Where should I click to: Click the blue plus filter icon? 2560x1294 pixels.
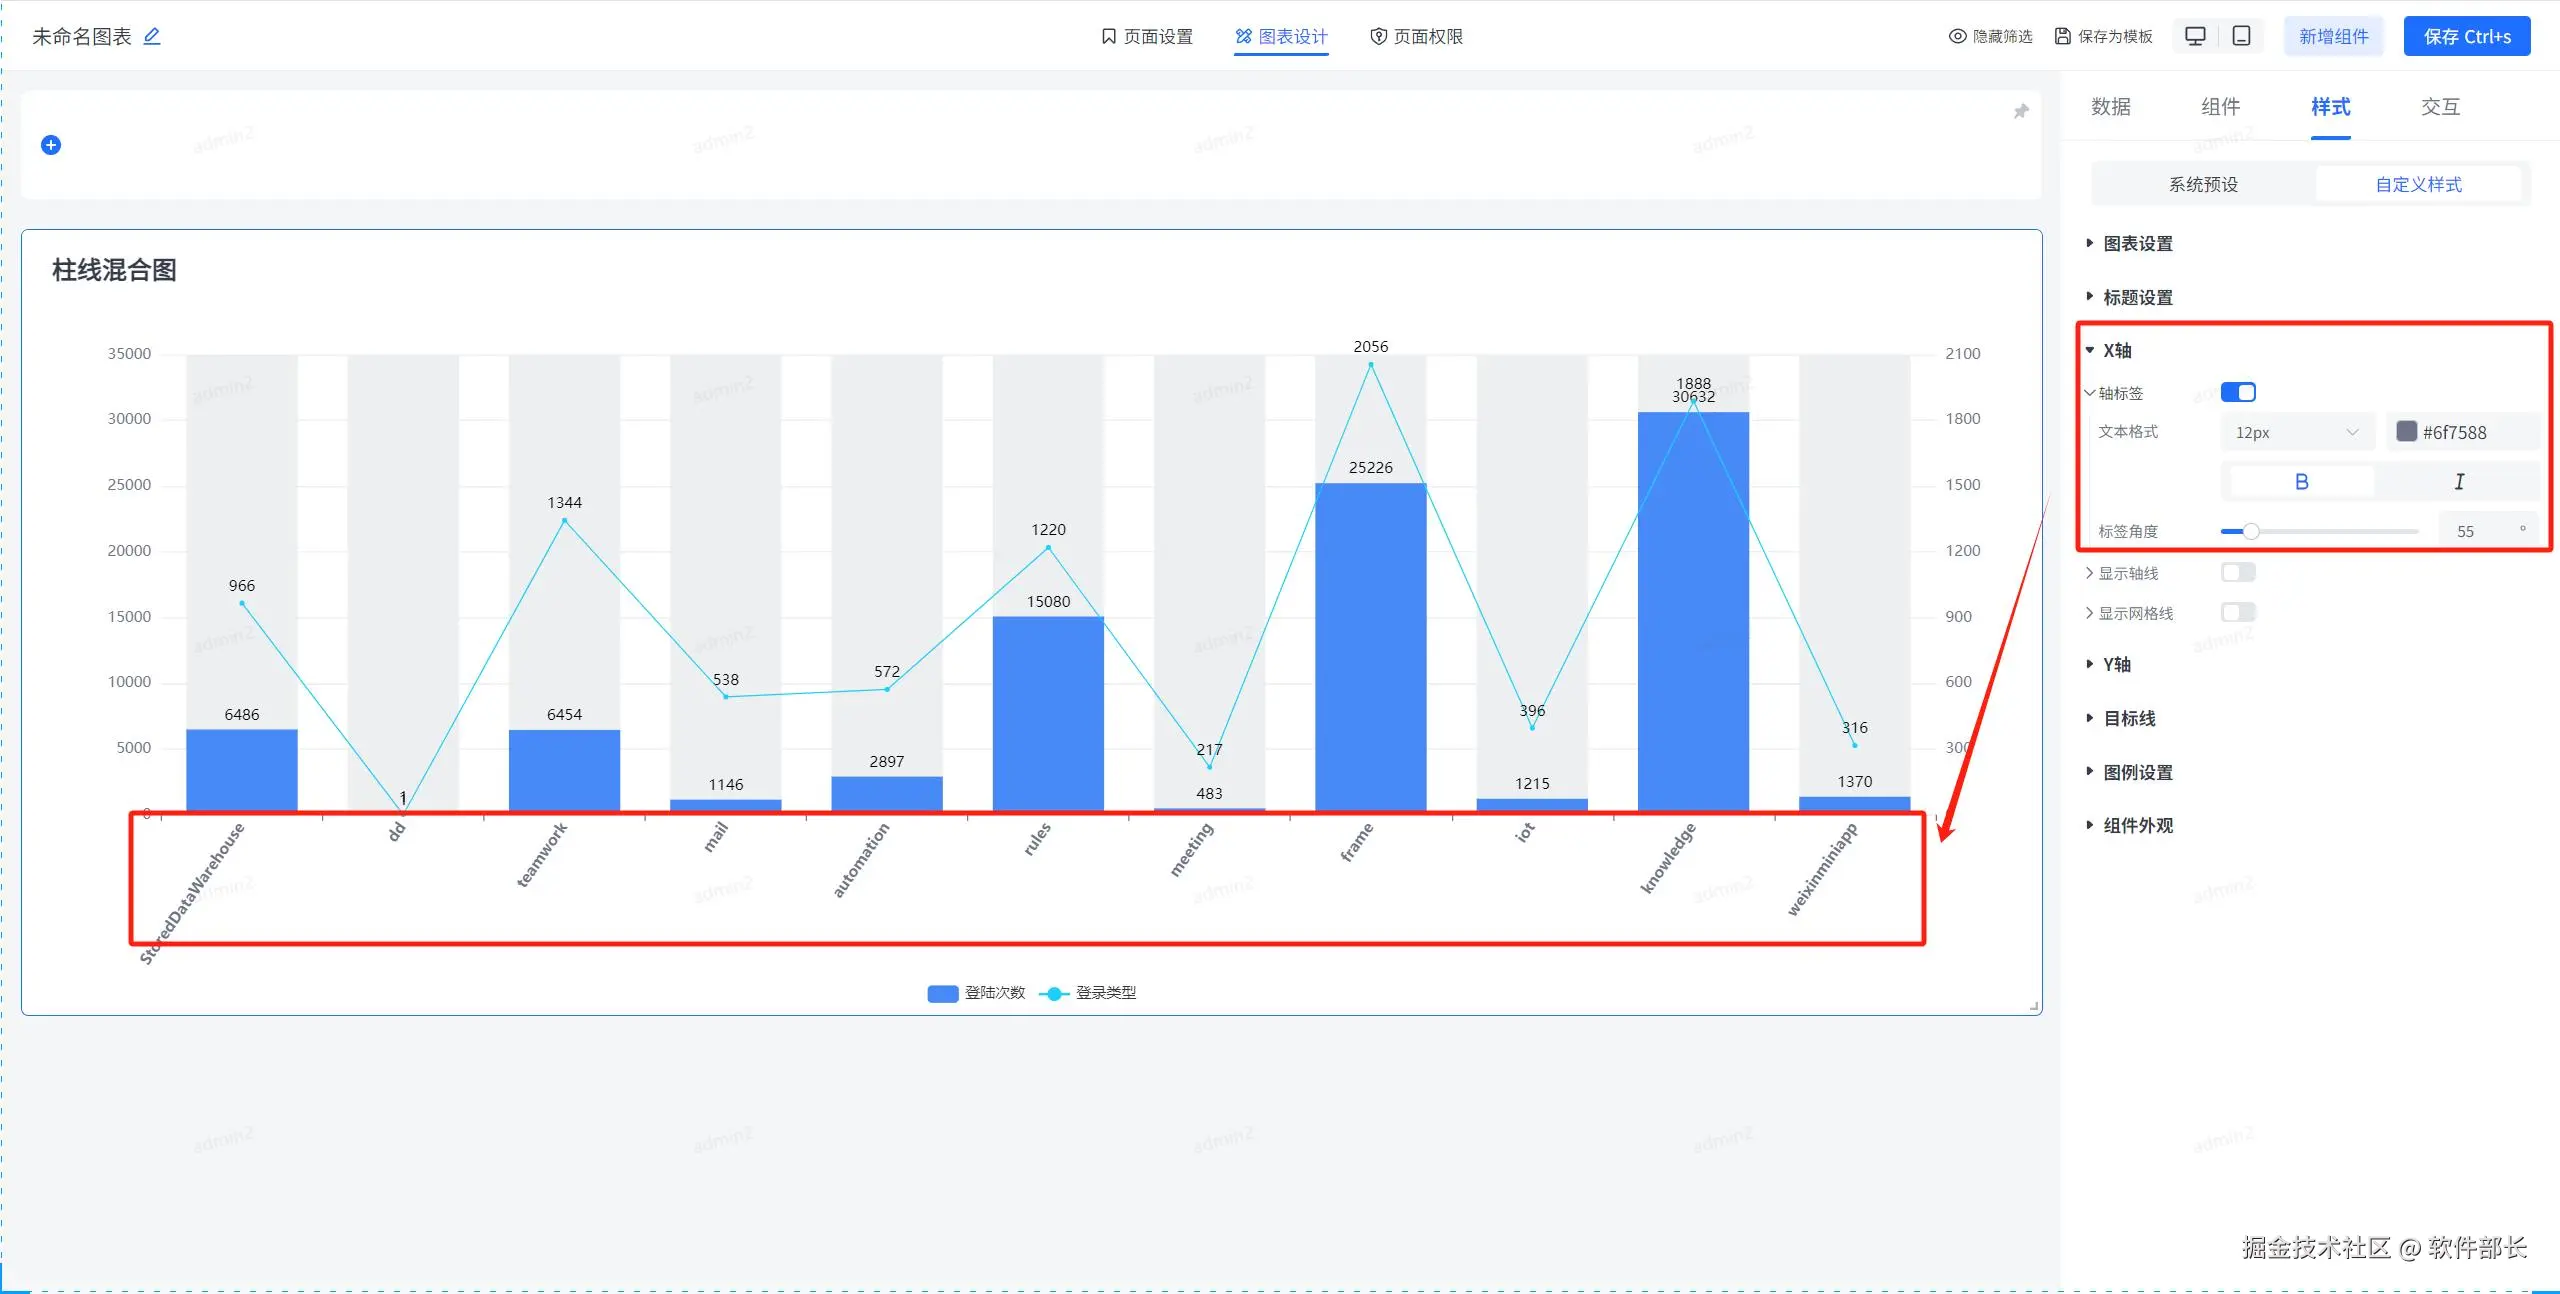pos(51,145)
